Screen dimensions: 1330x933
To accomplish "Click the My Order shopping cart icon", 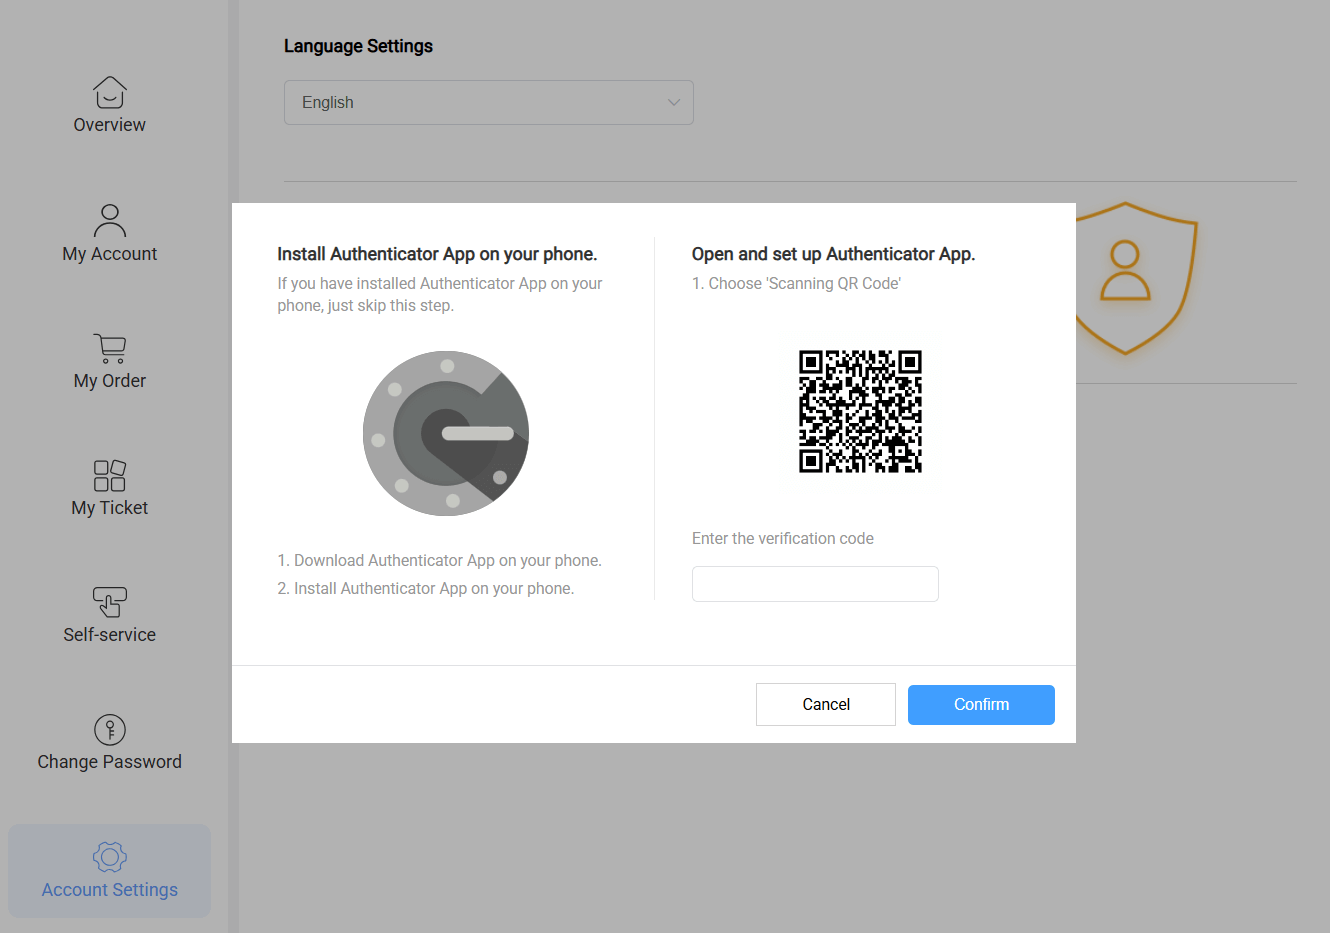I will 109,347.
